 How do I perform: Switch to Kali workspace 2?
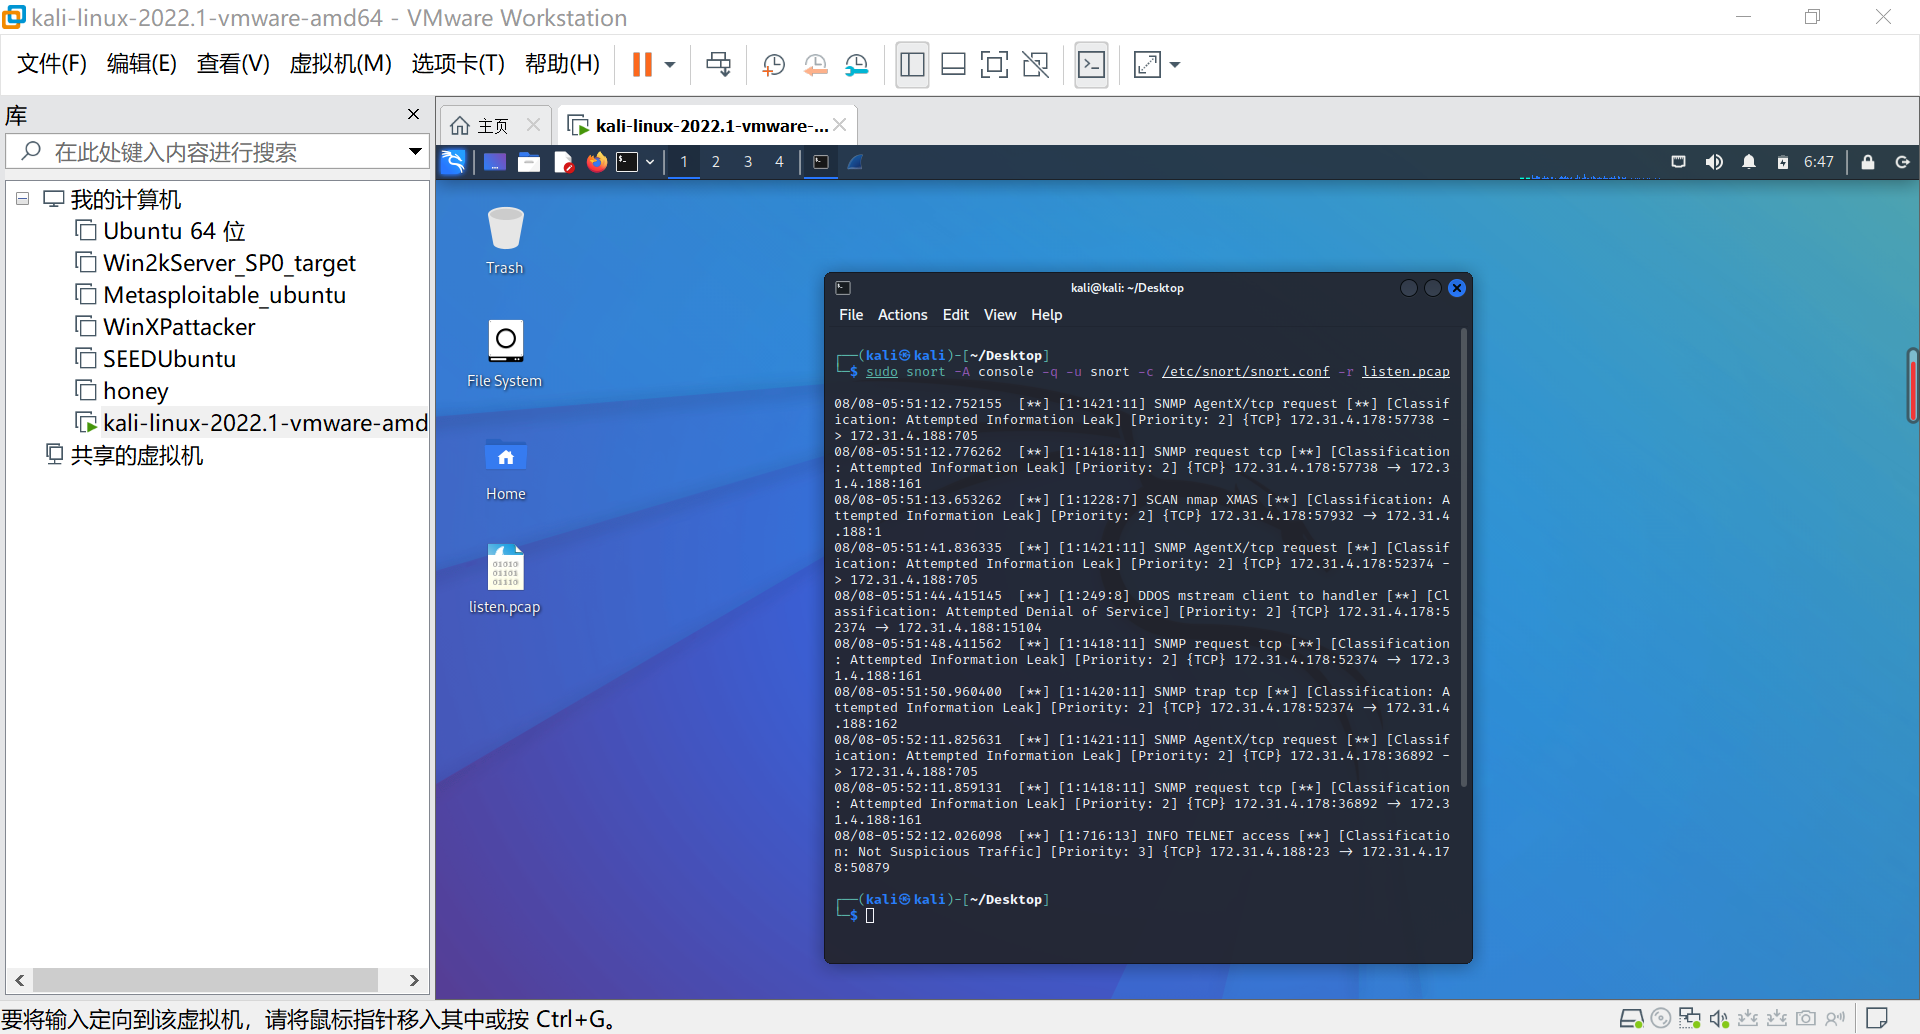pyautogui.click(x=716, y=162)
